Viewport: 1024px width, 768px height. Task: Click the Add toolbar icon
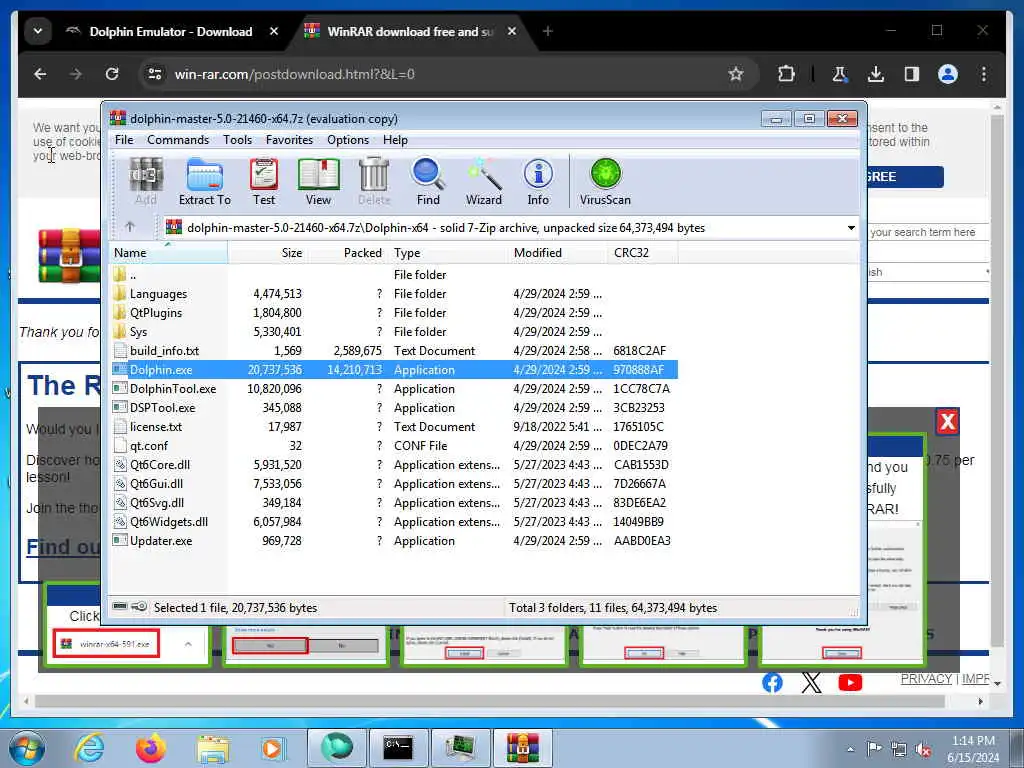click(146, 182)
